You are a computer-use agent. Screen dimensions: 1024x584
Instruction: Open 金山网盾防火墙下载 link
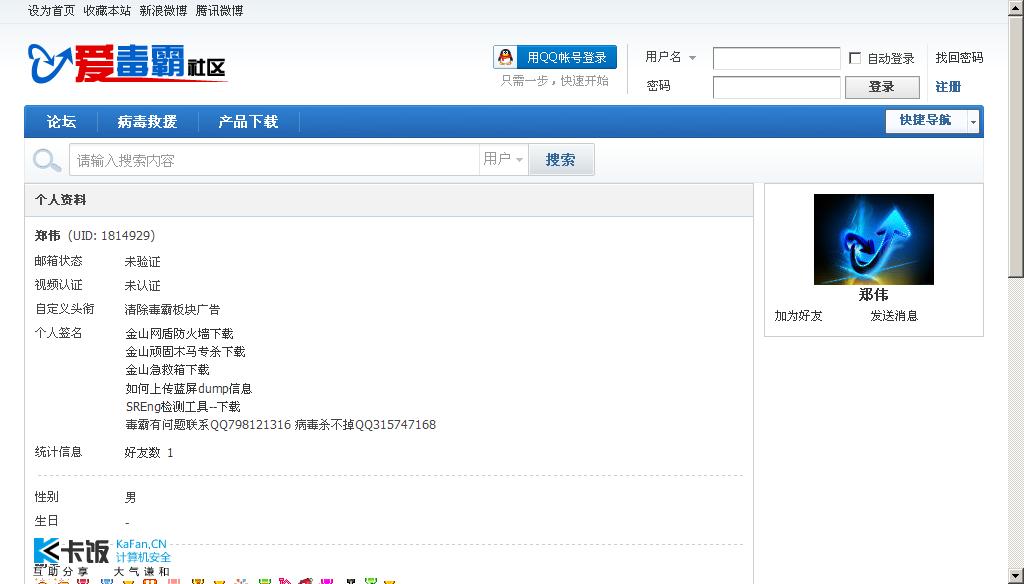180,334
